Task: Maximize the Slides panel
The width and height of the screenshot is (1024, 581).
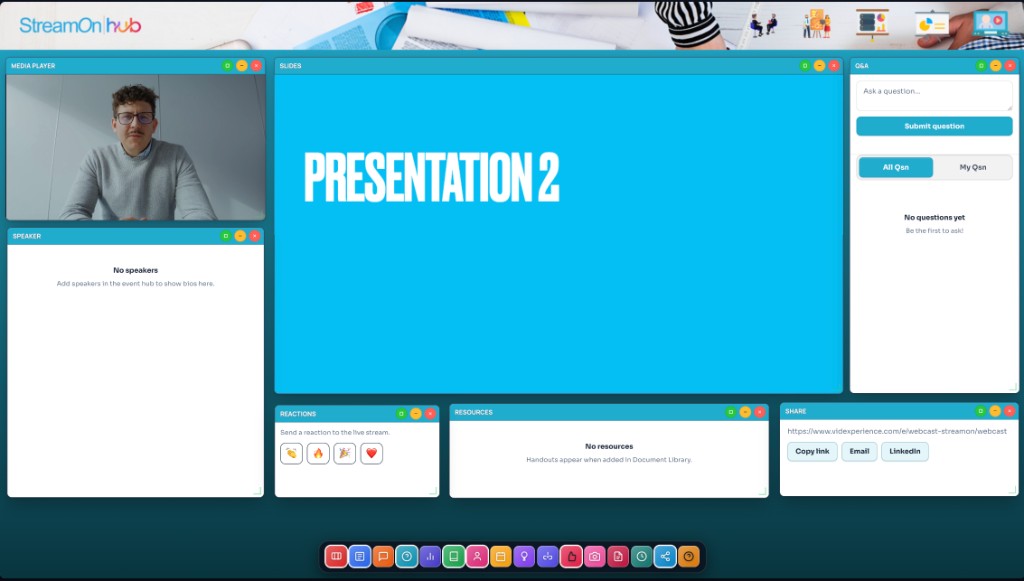Action: click(805, 65)
